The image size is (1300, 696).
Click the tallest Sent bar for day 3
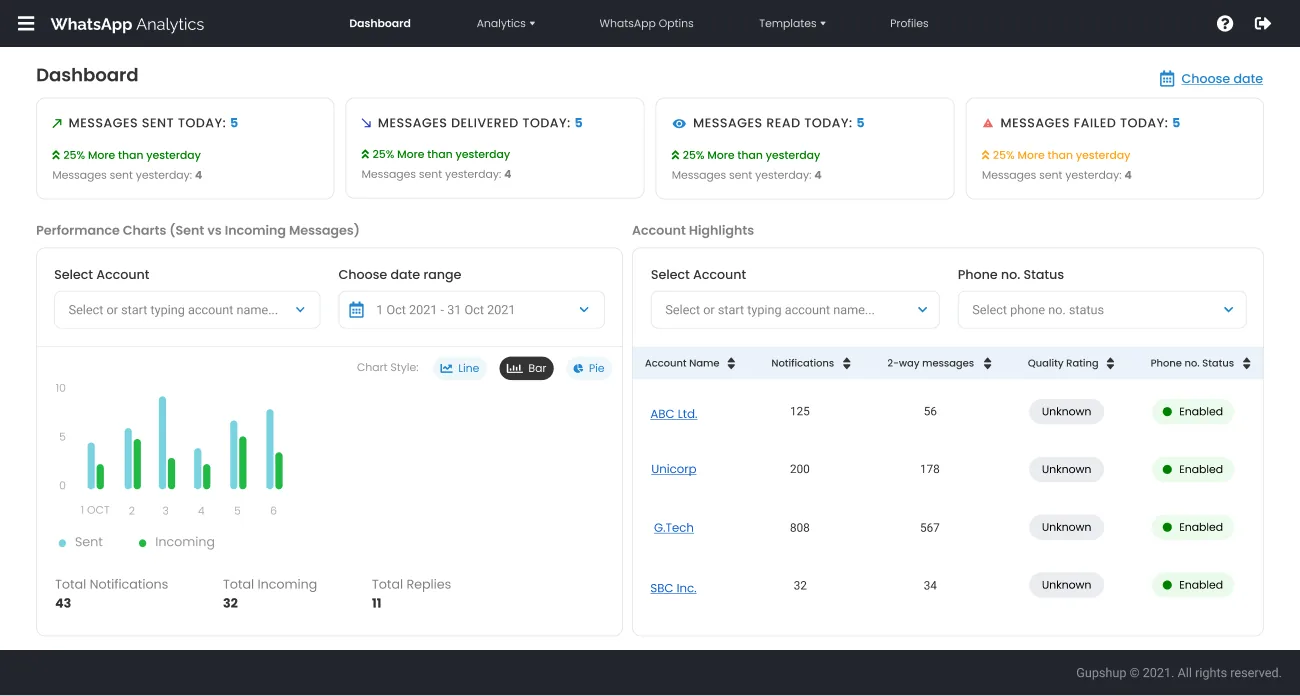point(162,443)
